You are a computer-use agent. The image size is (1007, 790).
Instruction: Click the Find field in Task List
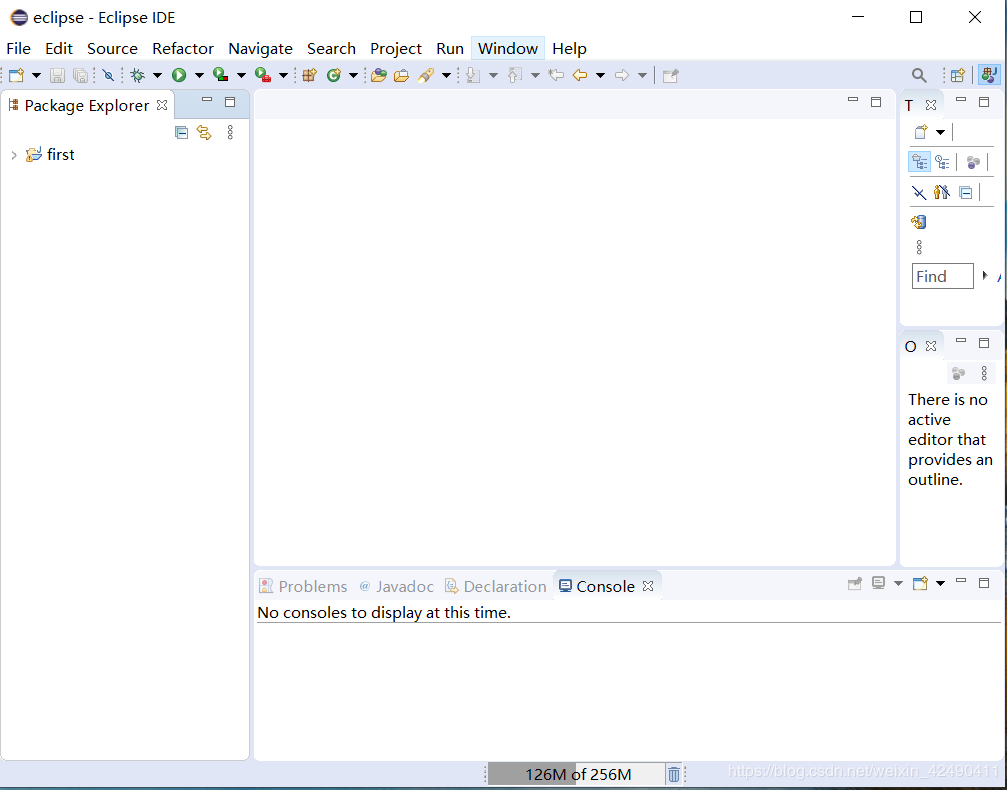(x=943, y=276)
